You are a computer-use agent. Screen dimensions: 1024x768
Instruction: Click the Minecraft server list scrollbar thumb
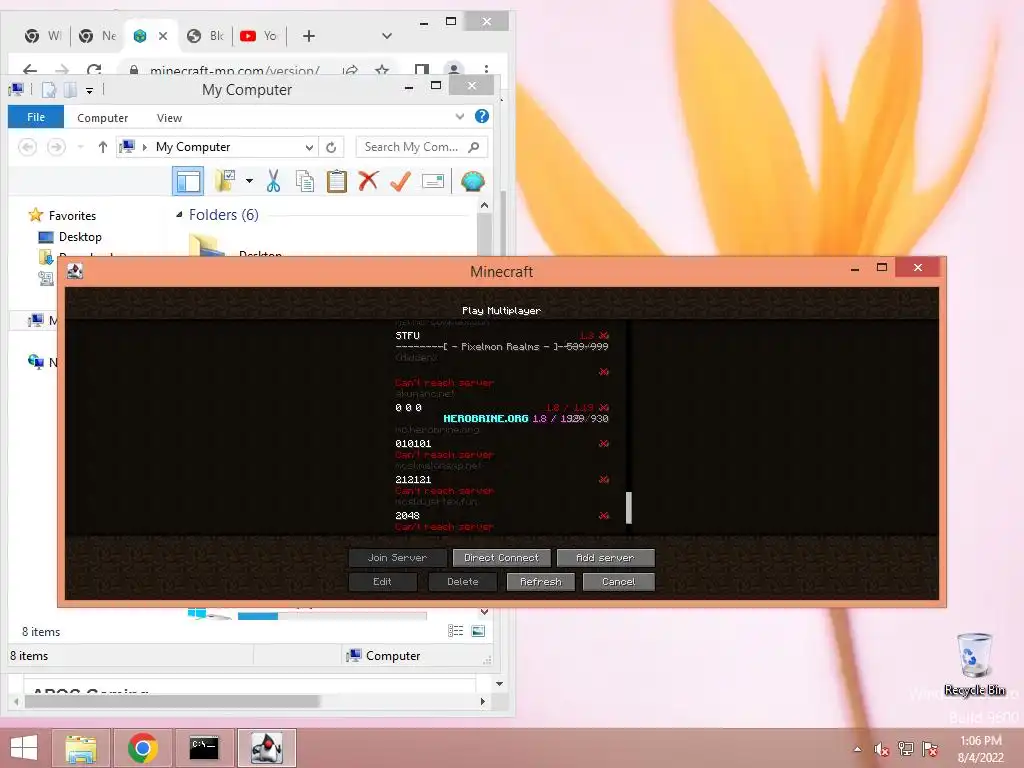click(629, 507)
